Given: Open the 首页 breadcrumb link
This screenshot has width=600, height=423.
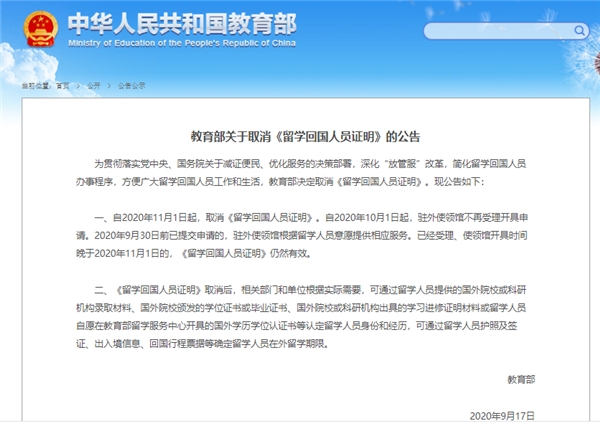Looking at the screenshot, I should [x=63, y=86].
